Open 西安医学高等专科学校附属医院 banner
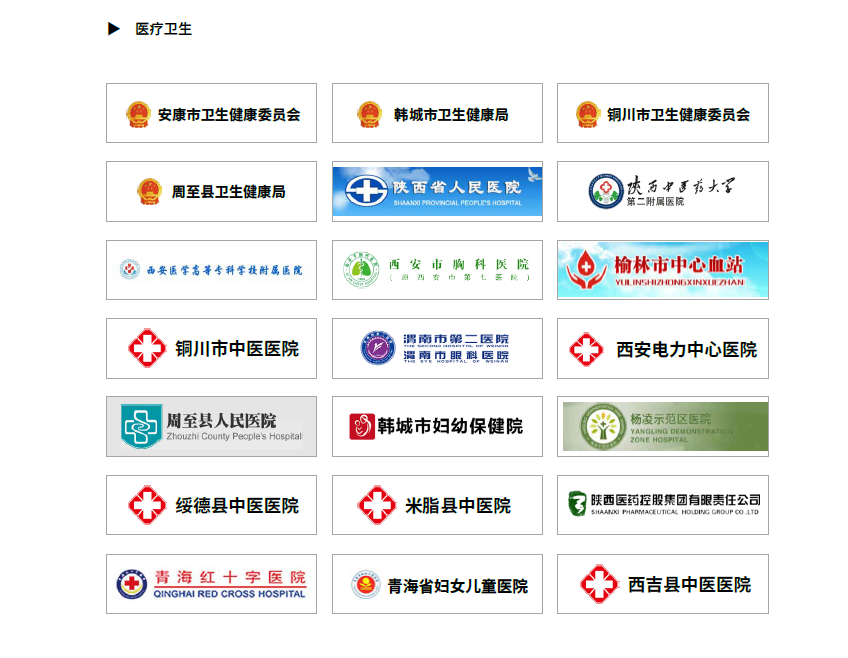Viewport: 848px width, 658px height. click(x=211, y=270)
